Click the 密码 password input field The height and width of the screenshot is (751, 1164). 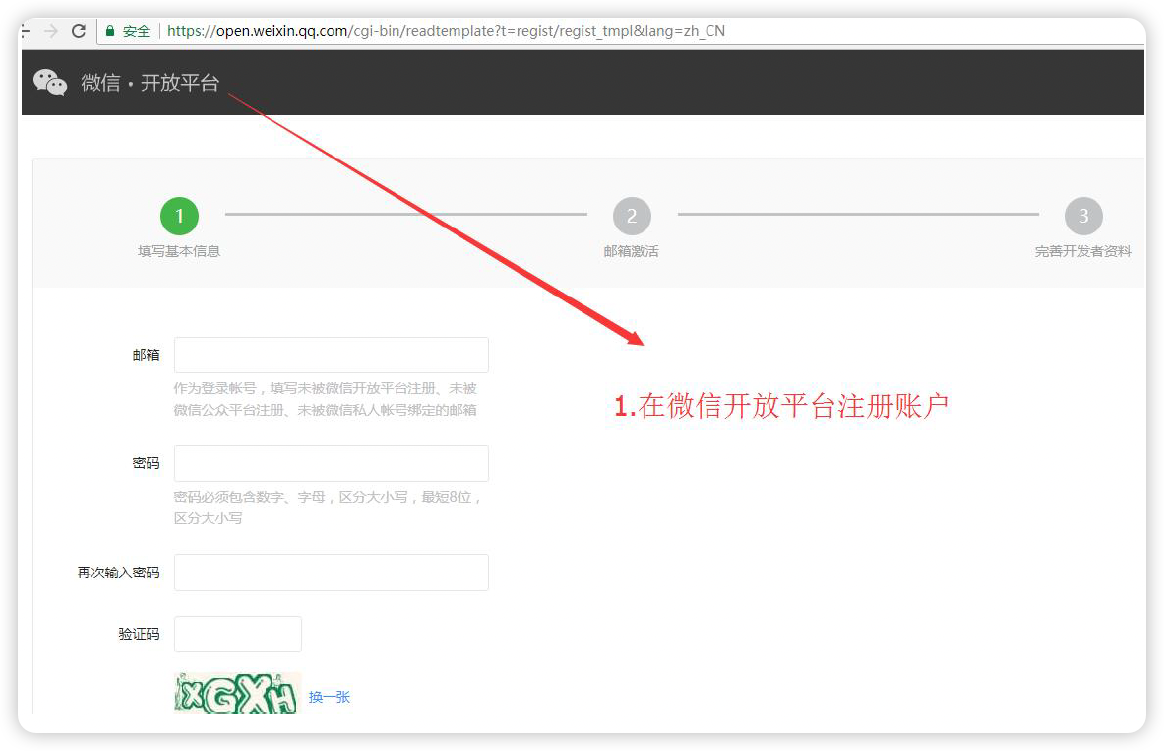point(331,464)
